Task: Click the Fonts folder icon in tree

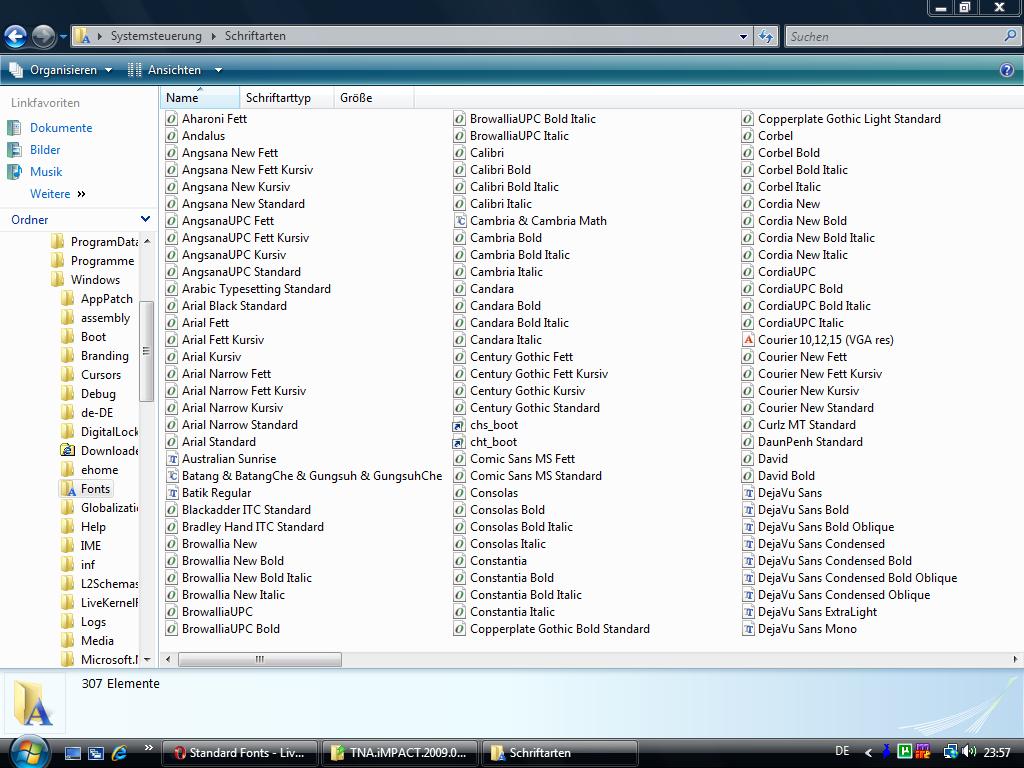Action: tap(68, 489)
